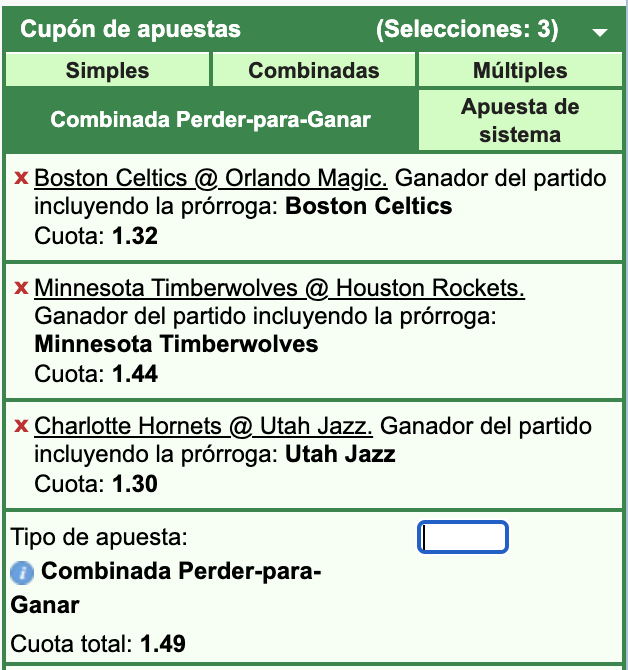
Task: Select the Múltiples tab
Action: pos(520,71)
